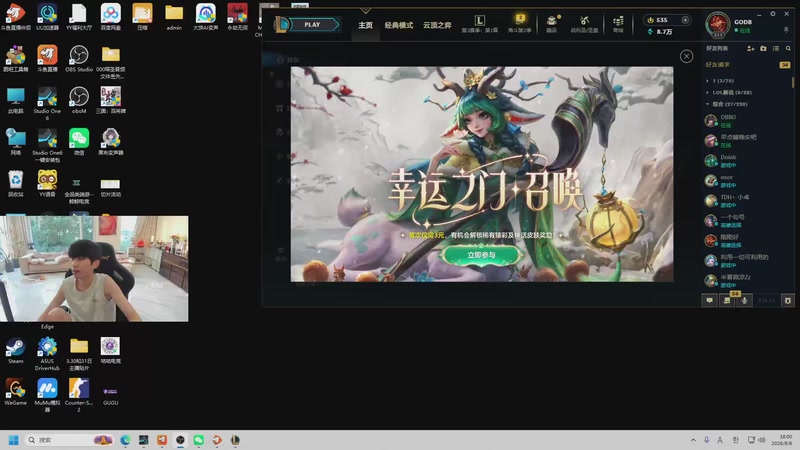Open the 藏品 collection icon
The width and height of the screenshot is (800, 450).
(x=552, y=21)
